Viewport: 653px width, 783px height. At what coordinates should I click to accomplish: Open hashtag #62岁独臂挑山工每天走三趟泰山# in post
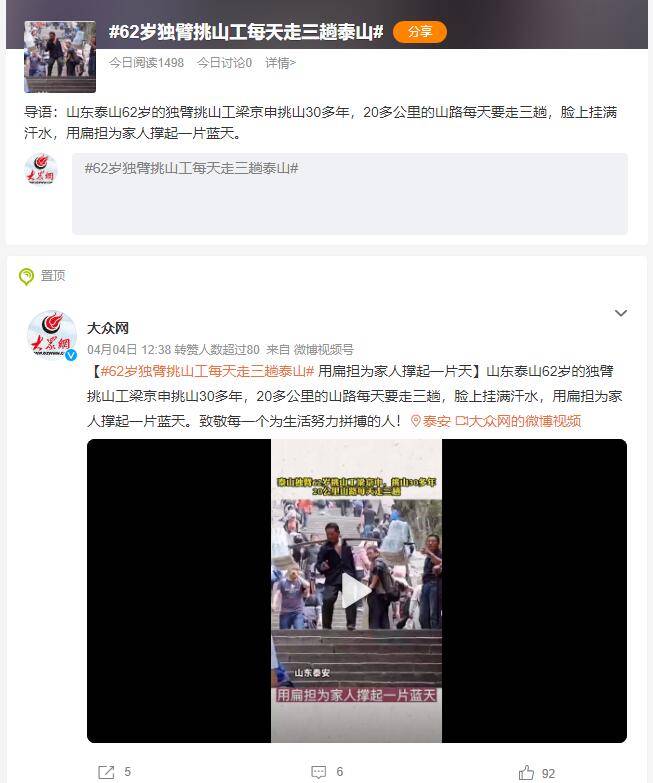[207, 371]
